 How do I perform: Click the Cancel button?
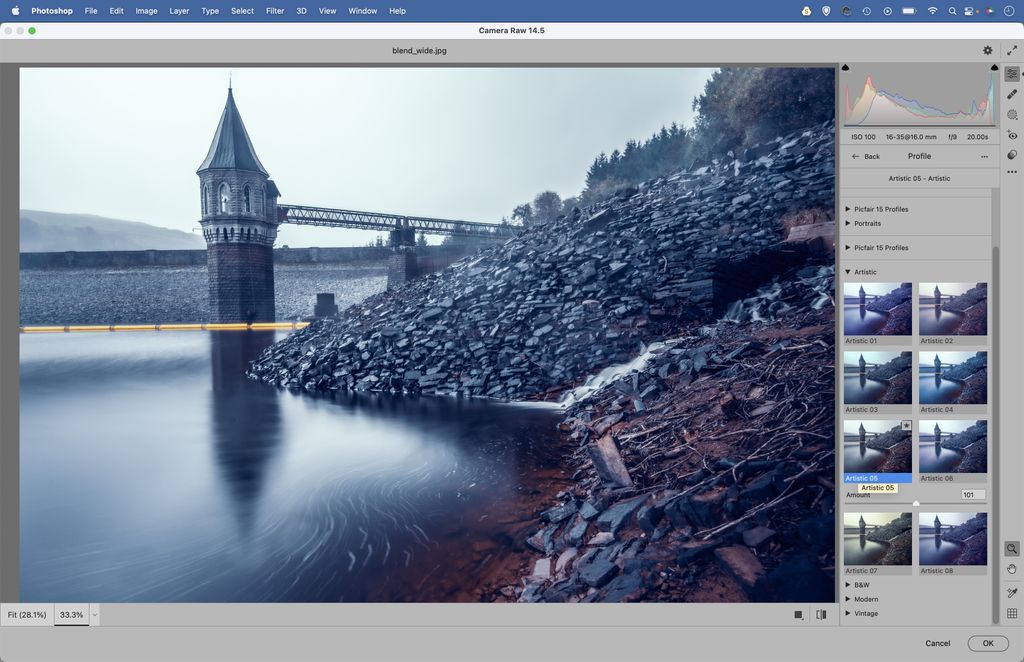click(x=938, y=643)
